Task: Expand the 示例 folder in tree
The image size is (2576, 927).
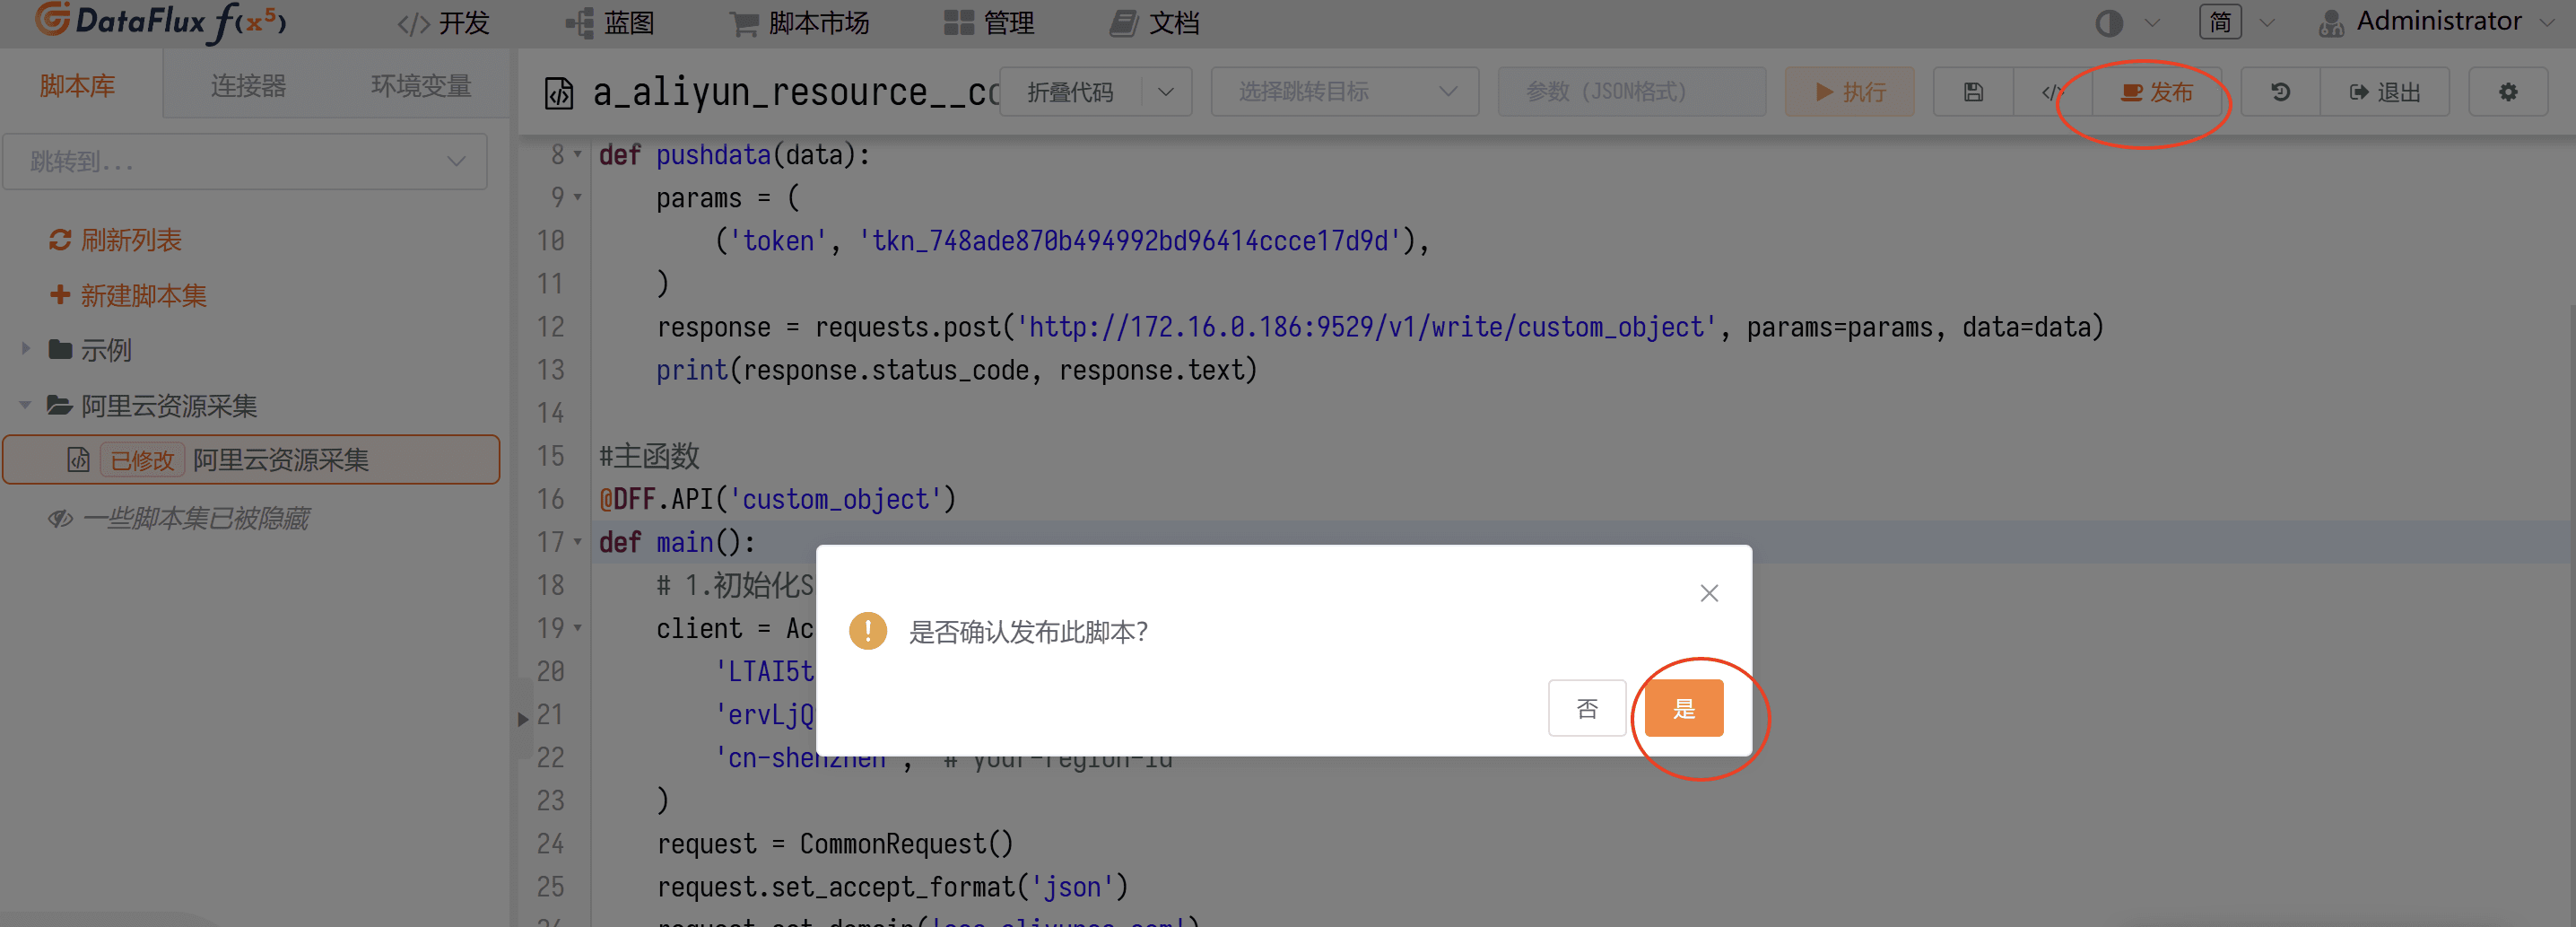Action: (26, 349)
